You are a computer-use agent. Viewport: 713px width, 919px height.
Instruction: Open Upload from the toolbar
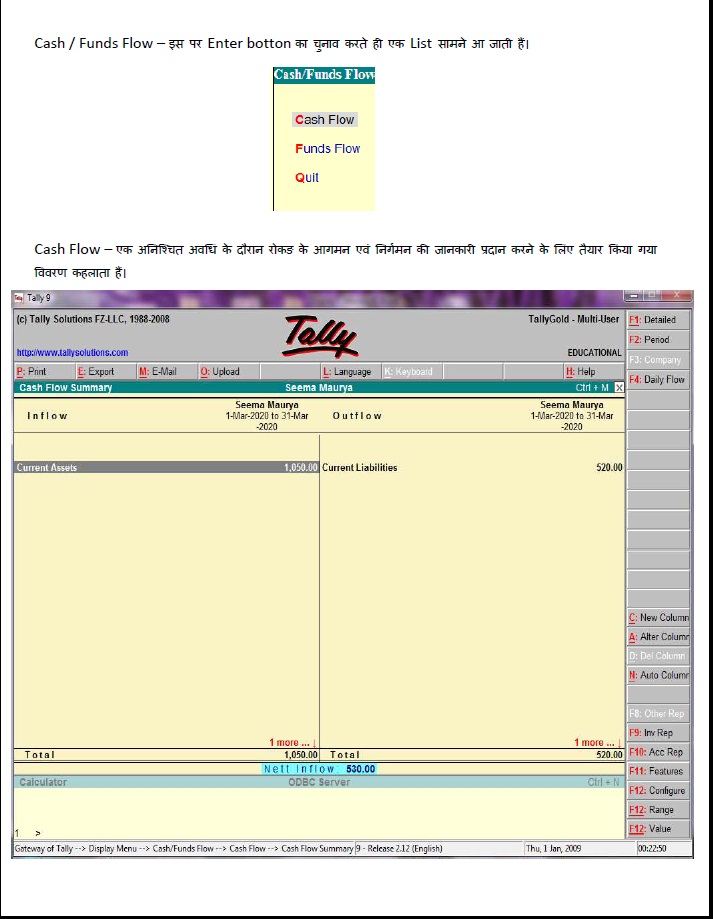coord(220,372)
